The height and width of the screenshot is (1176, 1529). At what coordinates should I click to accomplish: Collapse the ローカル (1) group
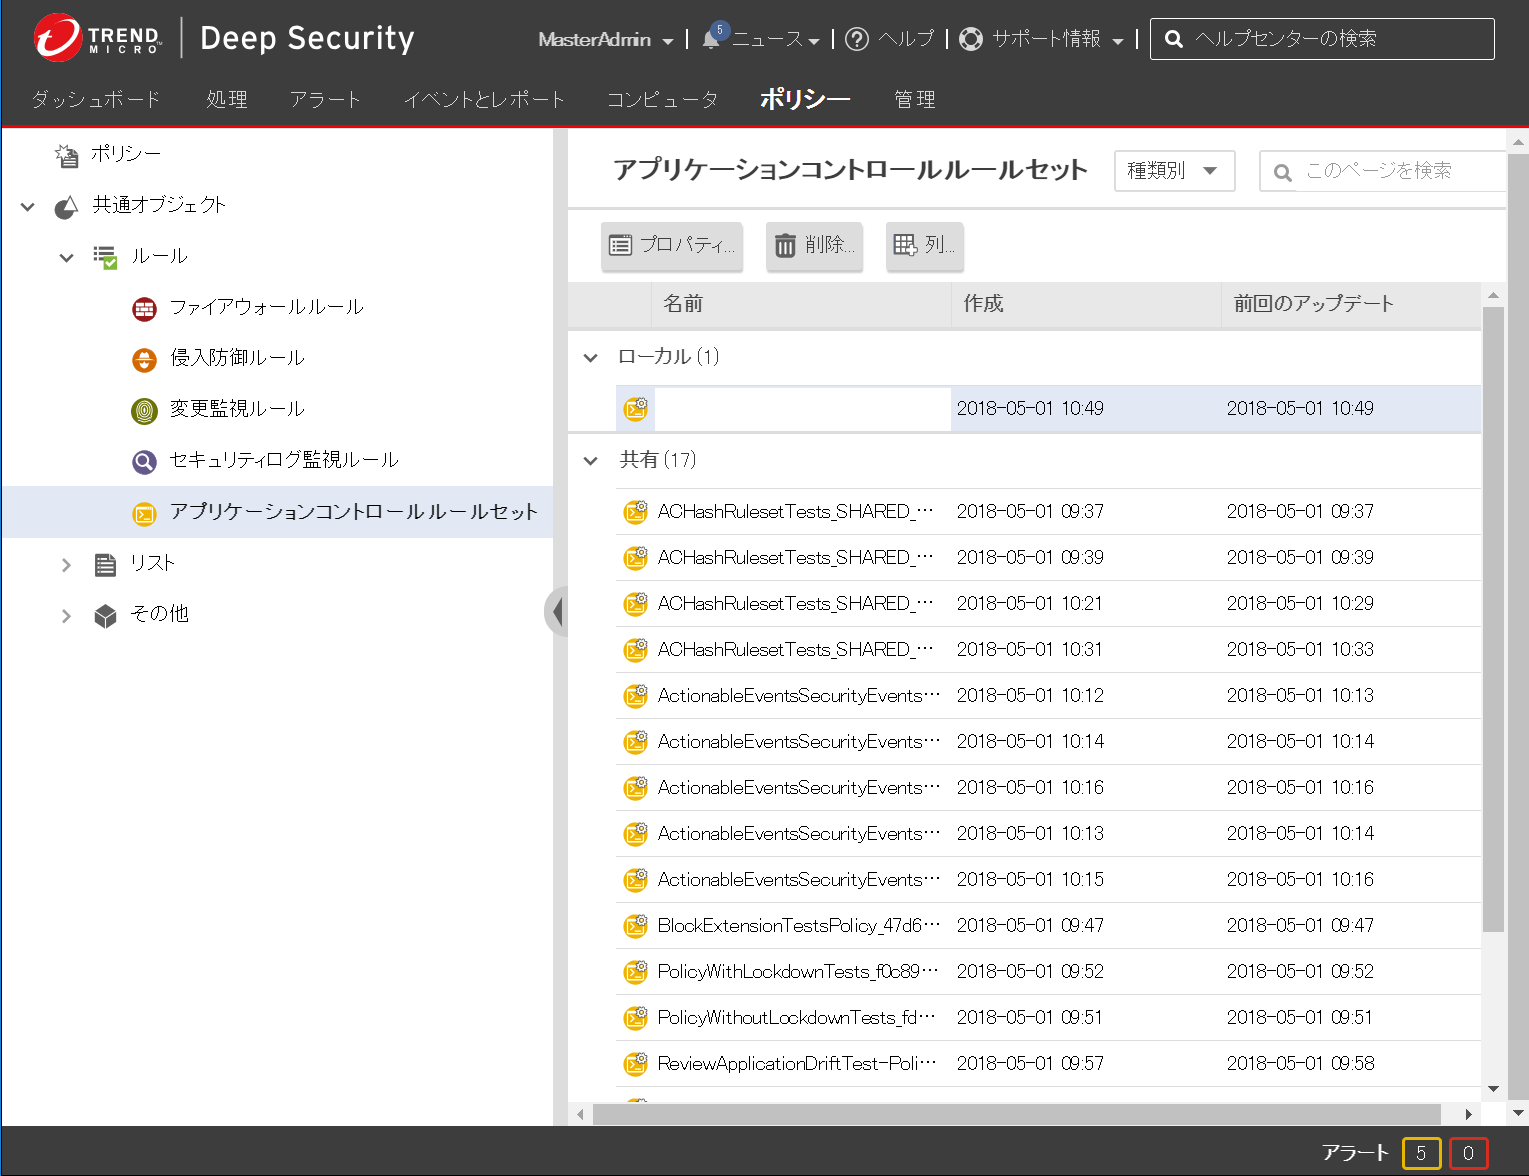pos(591,358)
